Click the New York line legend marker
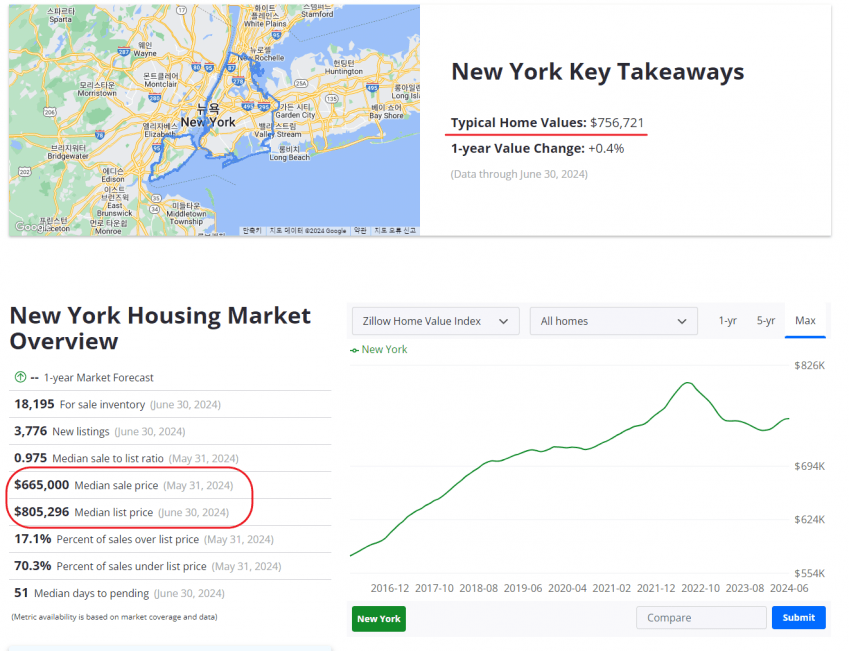The height and width of the screenshot is (651, 849). (354, 350)
